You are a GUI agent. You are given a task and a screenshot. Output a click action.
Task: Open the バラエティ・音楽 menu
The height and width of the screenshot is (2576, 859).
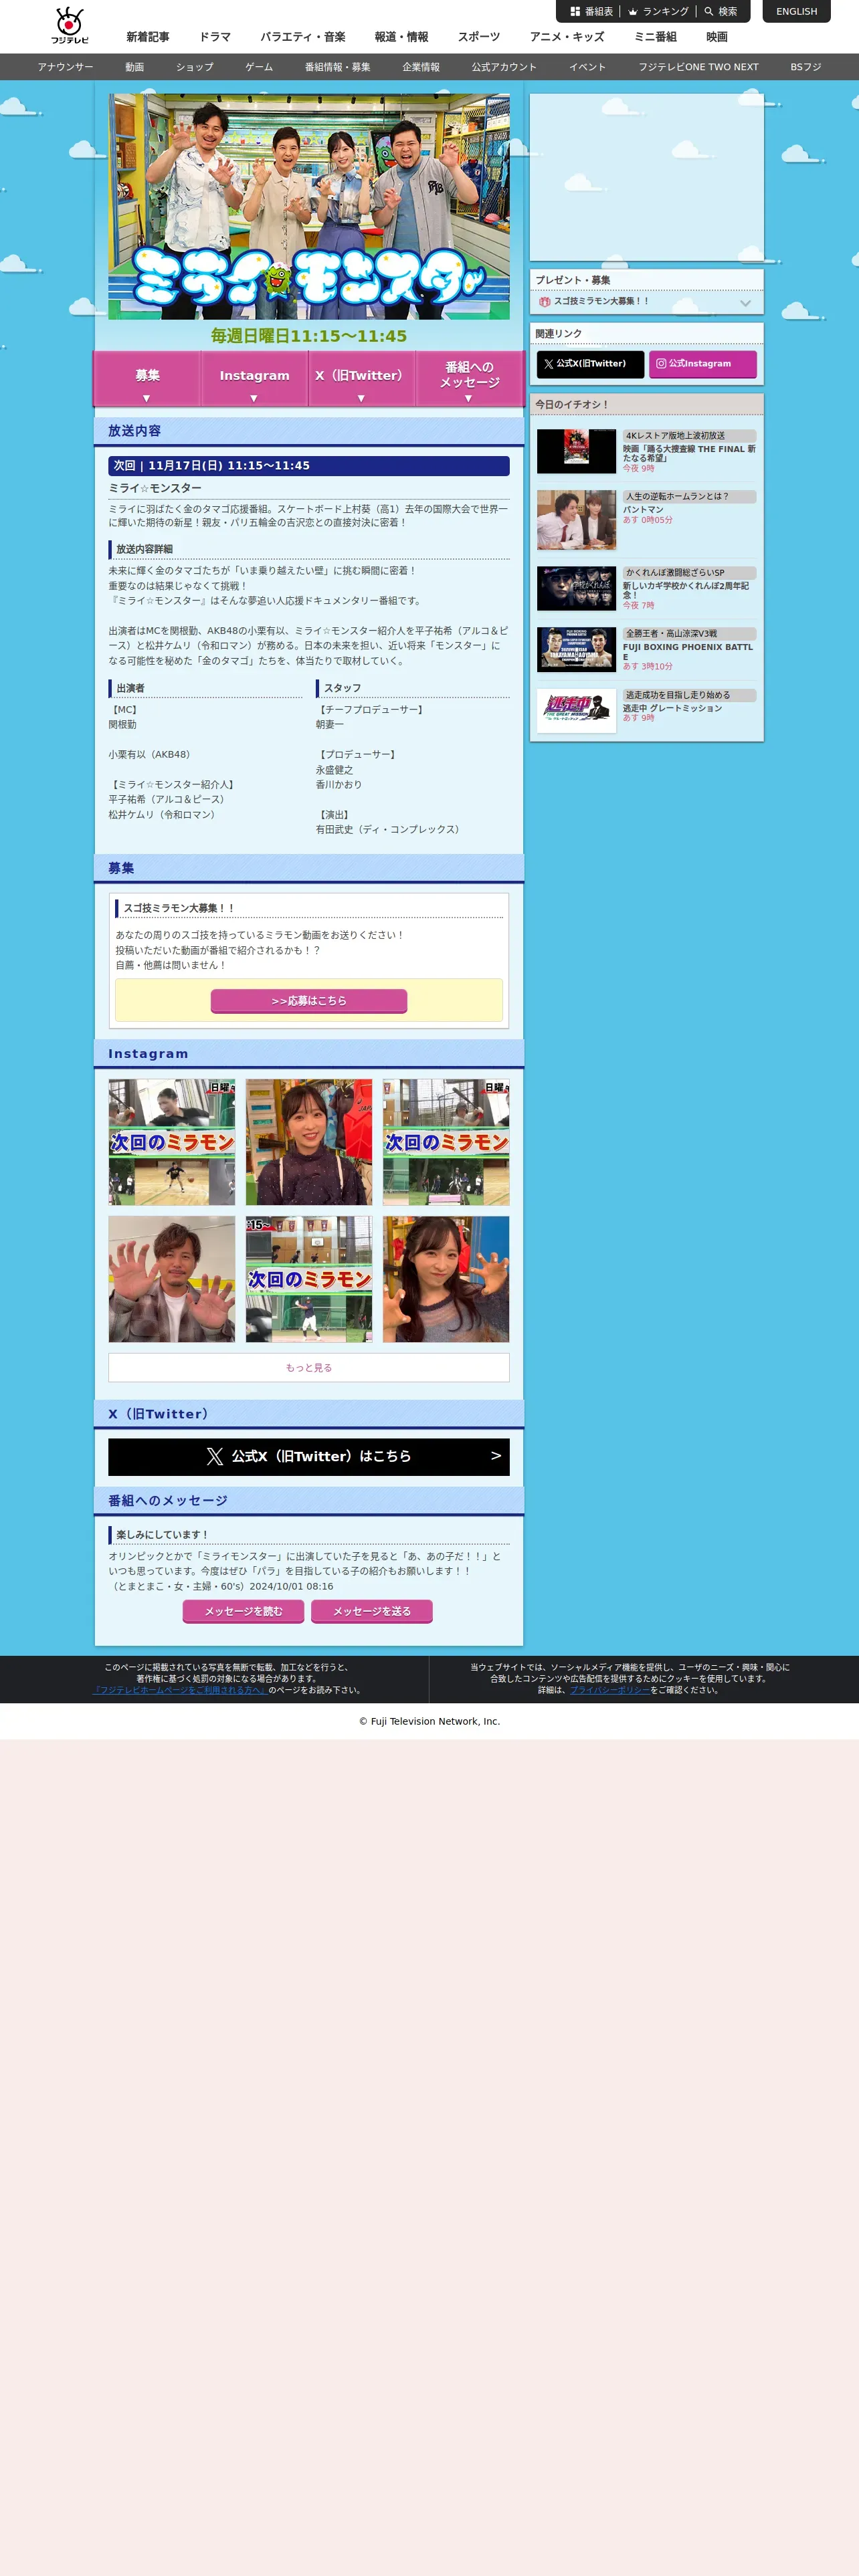303,37
